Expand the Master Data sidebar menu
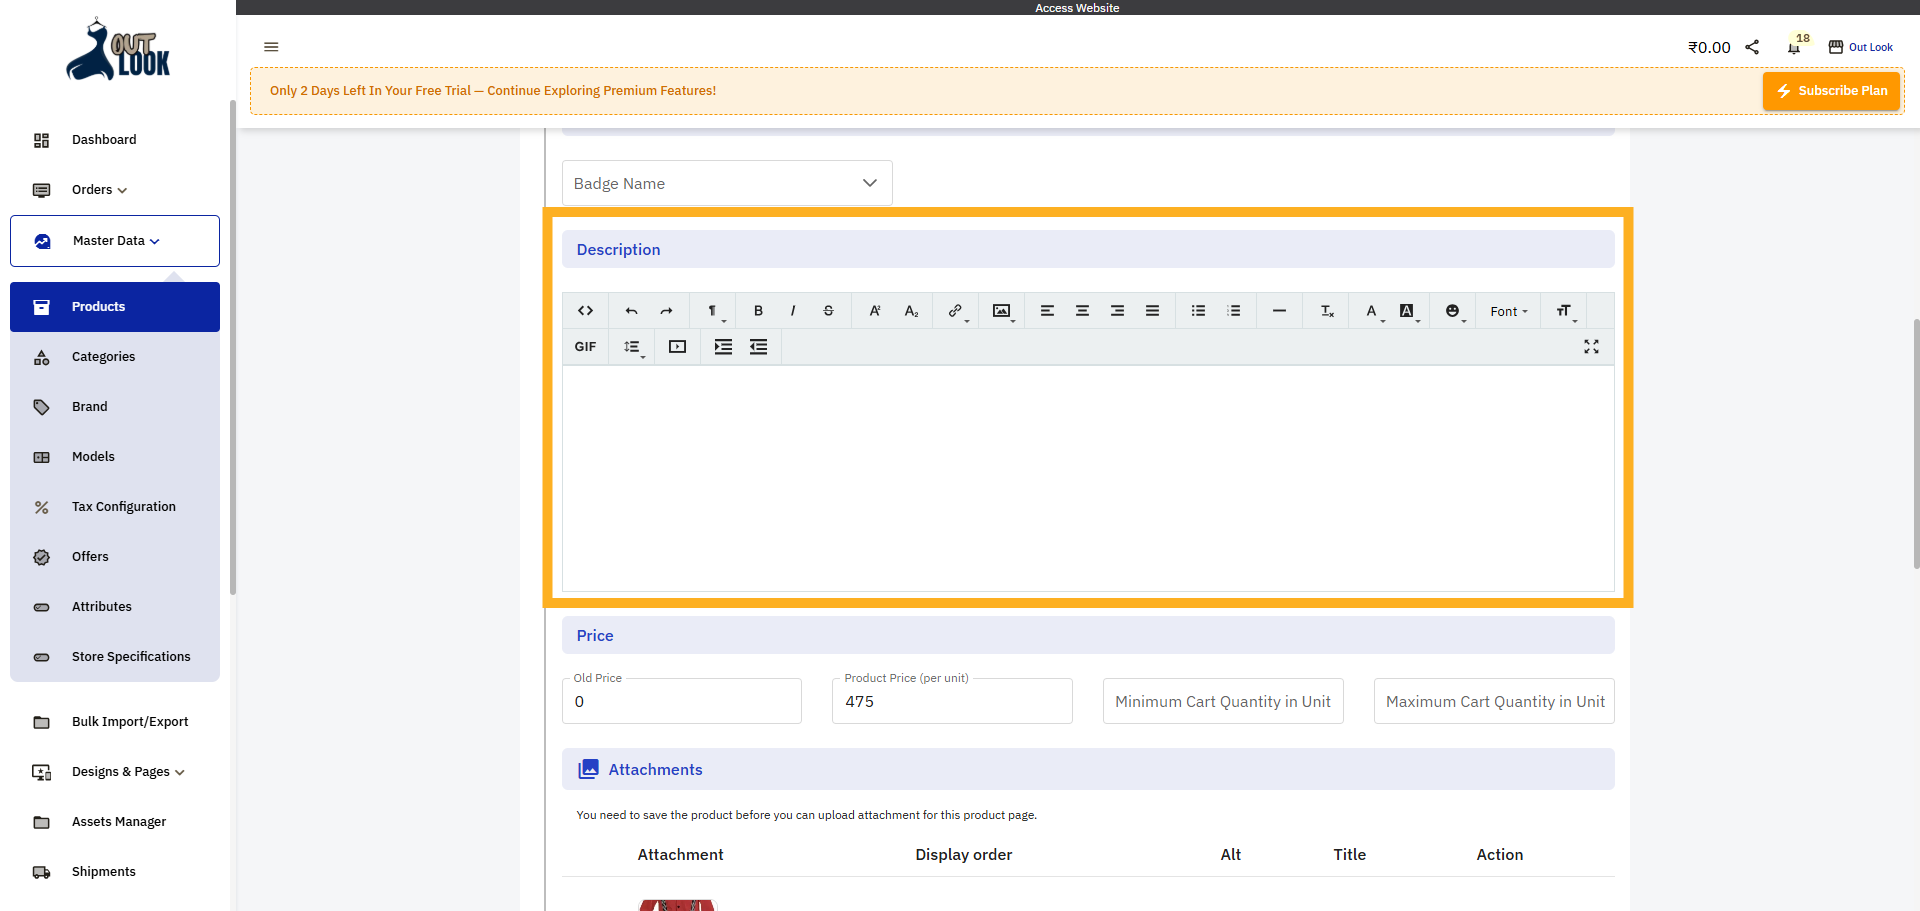Screen dimensions: 1920x911 coord(115,241)
